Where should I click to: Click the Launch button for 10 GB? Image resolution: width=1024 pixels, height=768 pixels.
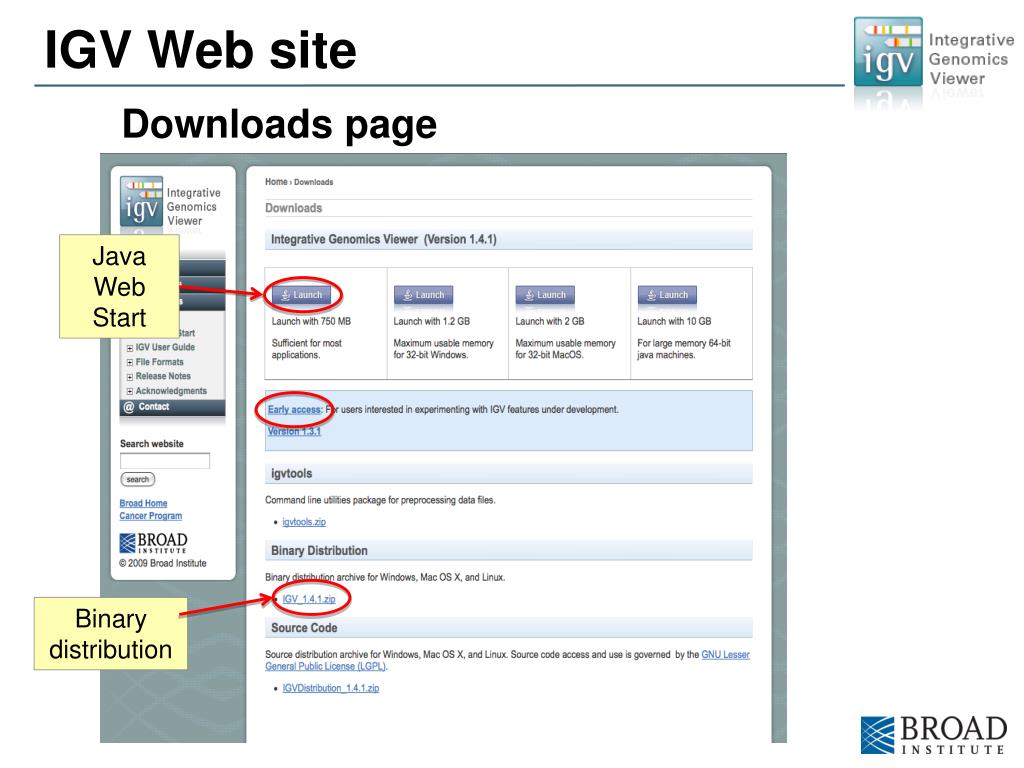(667, 295)
